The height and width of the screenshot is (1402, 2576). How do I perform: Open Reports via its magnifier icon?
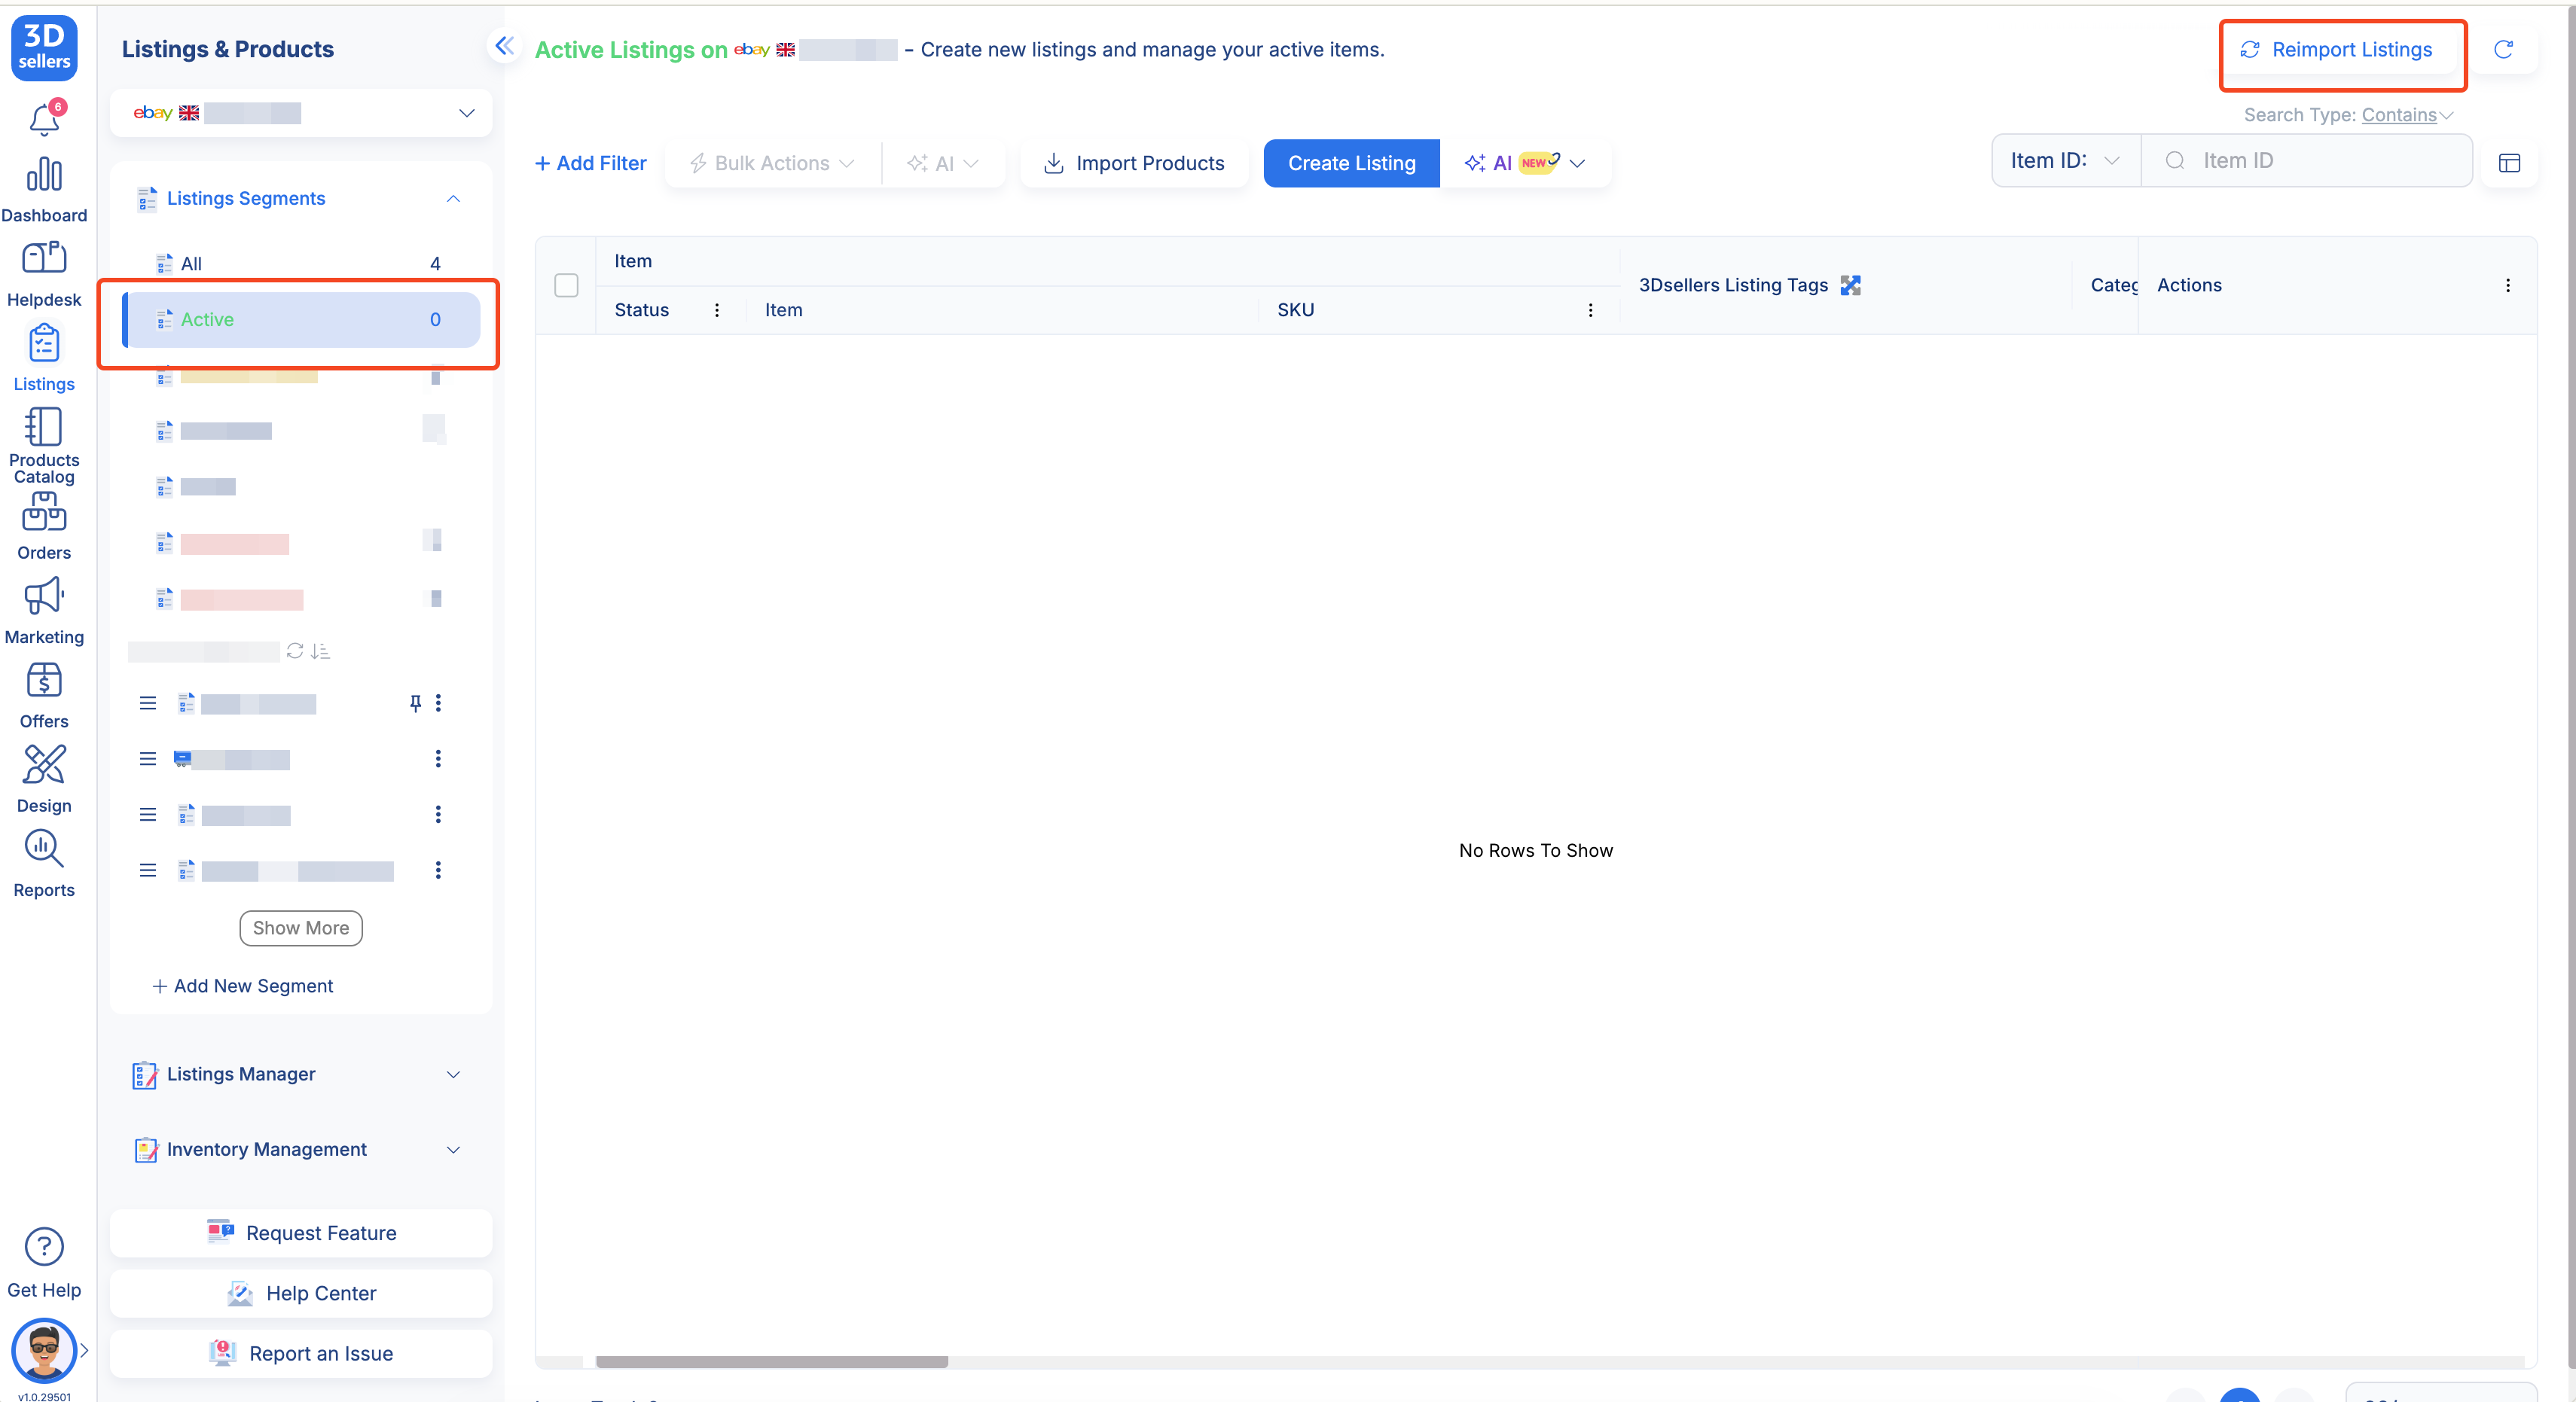(44, 849)
